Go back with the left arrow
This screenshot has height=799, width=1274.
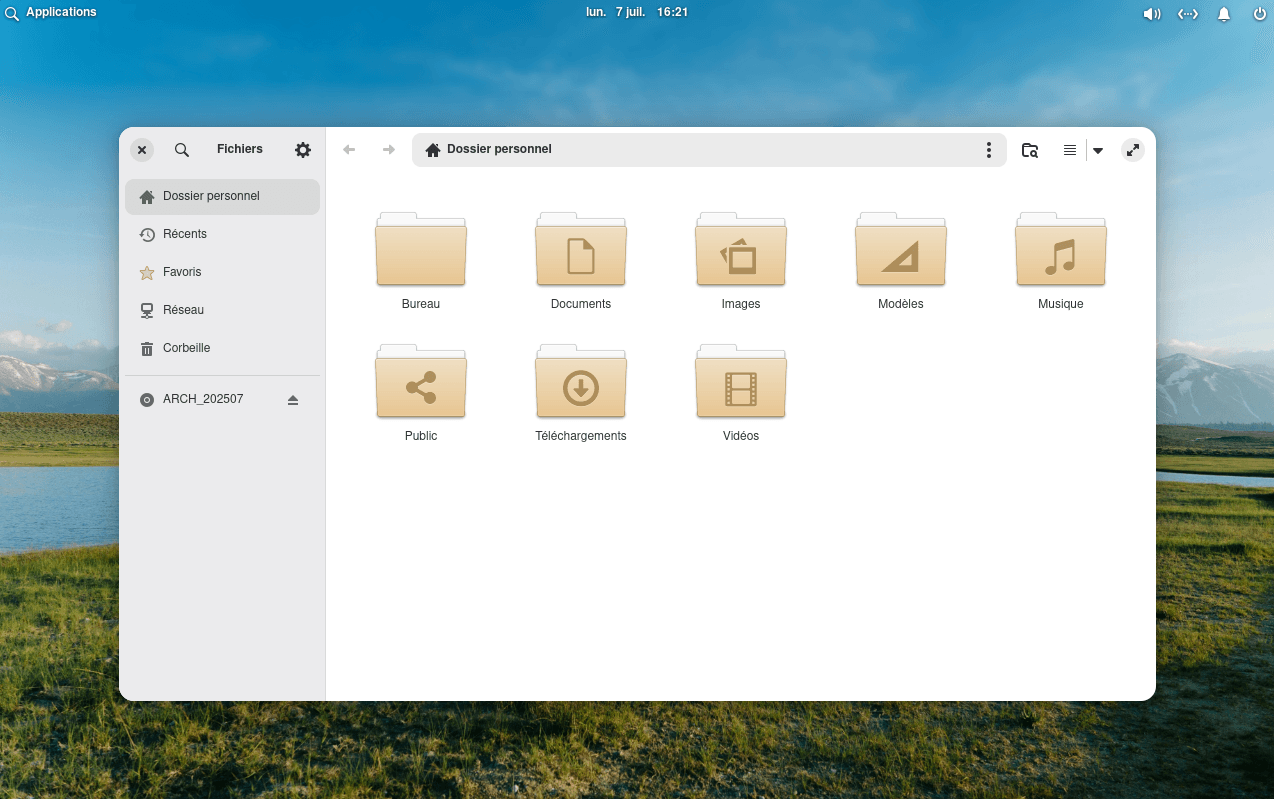(x=349, y=150)
